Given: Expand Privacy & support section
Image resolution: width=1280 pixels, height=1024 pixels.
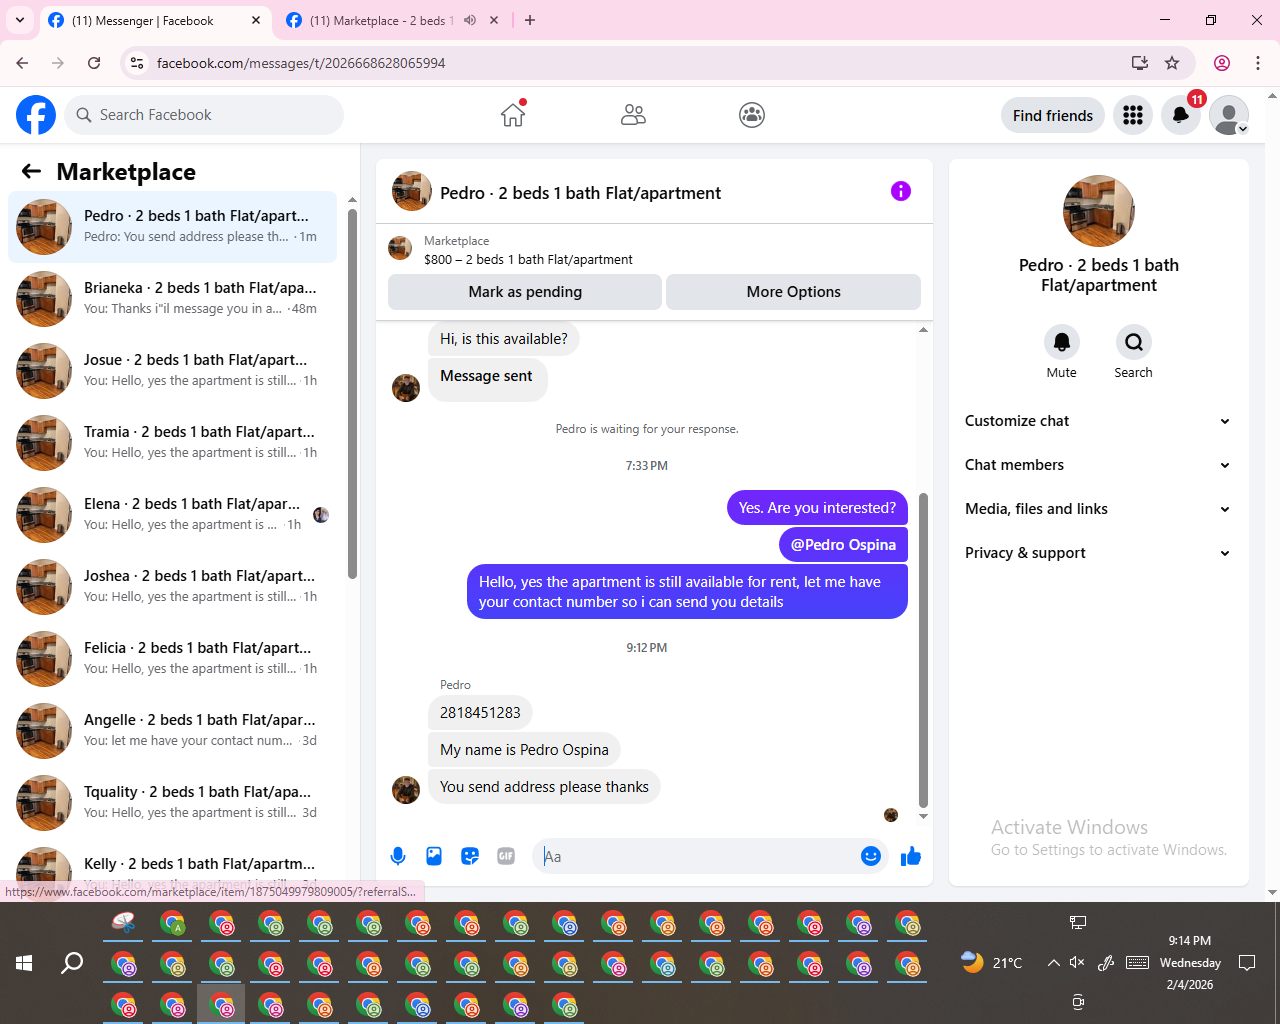Looking at the screenshot, I should point(1098,553).
